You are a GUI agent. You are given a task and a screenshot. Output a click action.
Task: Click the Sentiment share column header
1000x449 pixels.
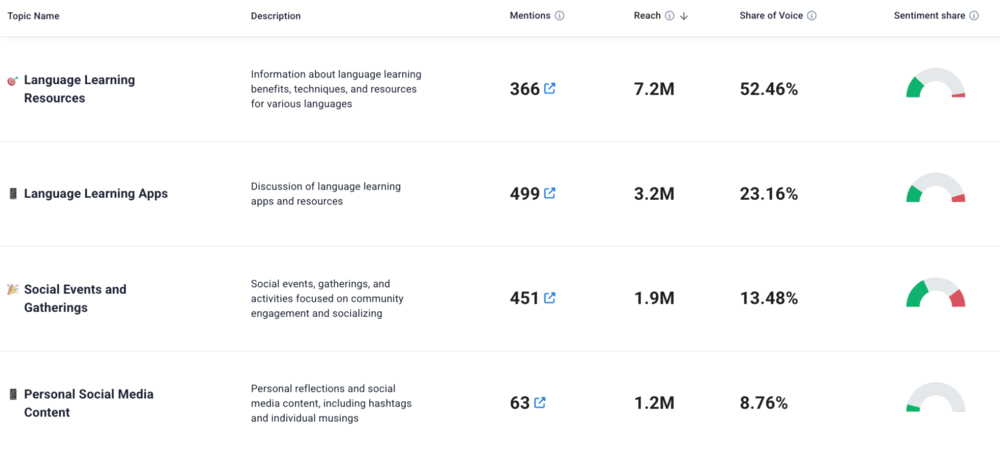coord(929,16)
